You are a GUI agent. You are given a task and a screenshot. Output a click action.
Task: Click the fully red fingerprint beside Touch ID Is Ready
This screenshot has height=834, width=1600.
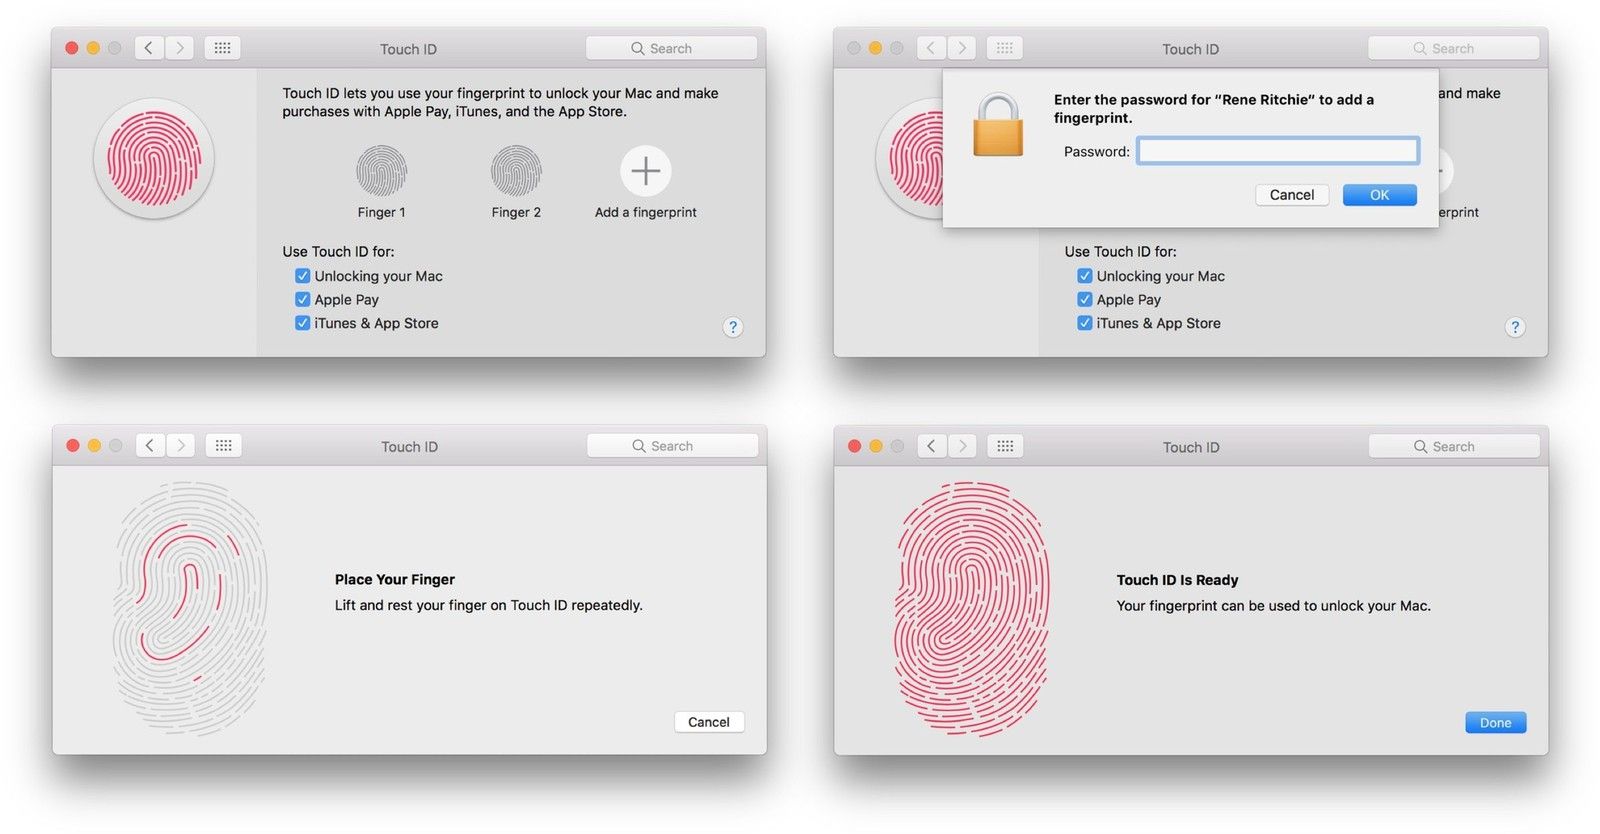click(971, 608)
